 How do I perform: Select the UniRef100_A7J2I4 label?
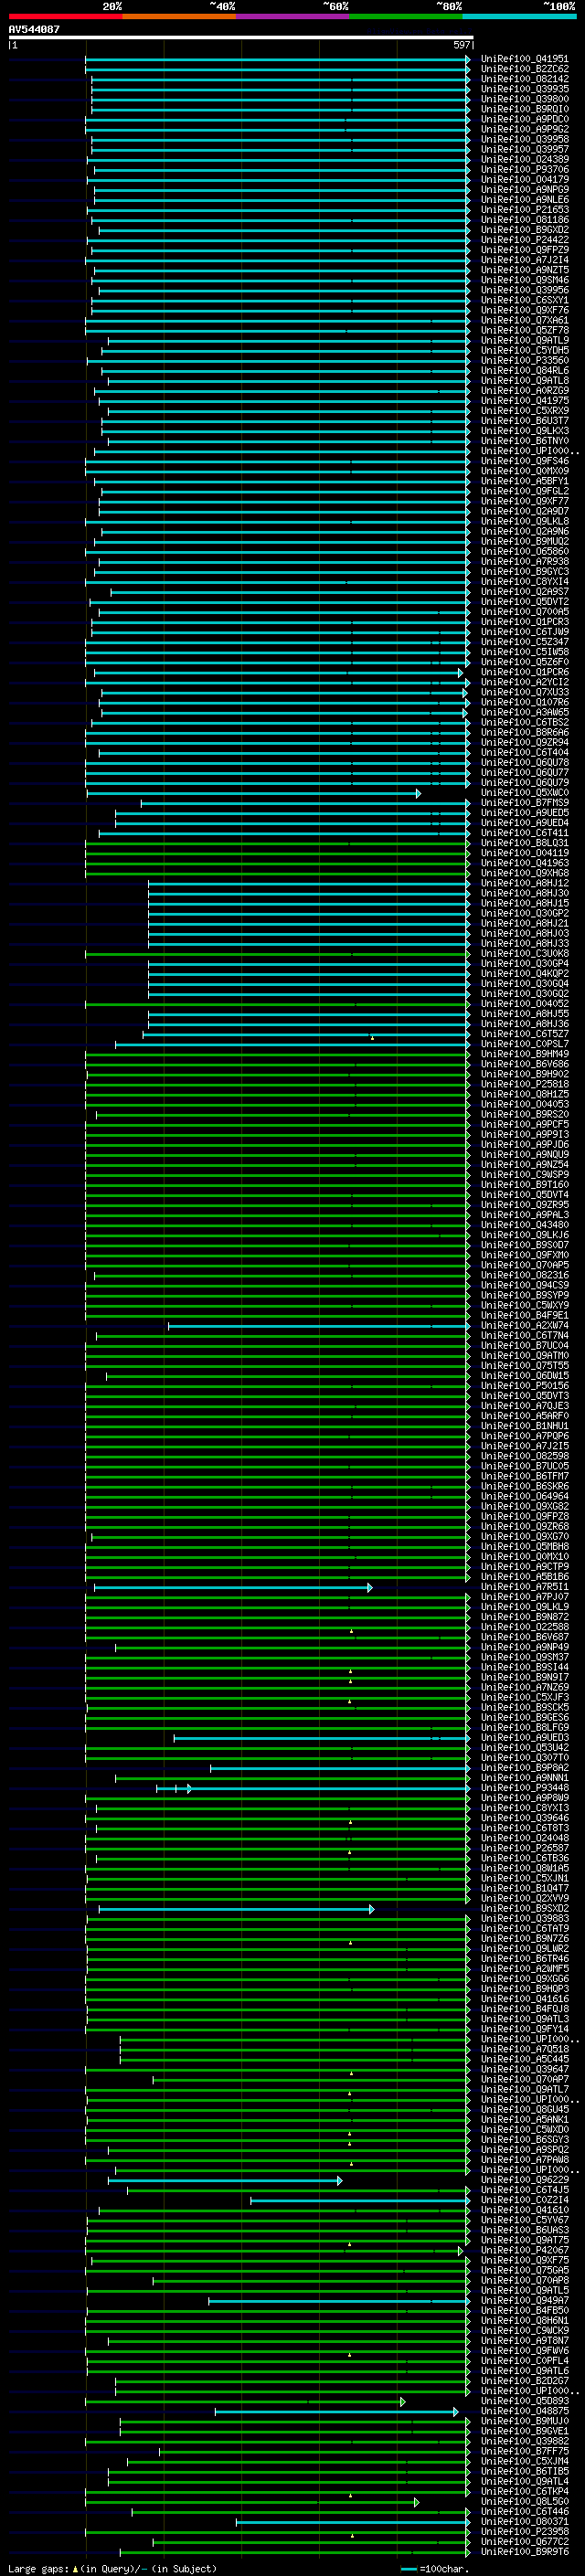click(x=524, y=260)
